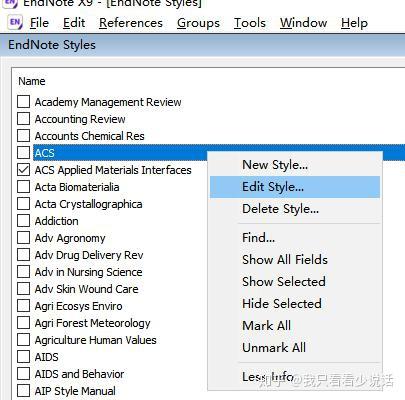This screenshot has width=405, height=400.
Task: Select the Academy Management Review style name
Action: pyautogui.click(x=108, y=102)
